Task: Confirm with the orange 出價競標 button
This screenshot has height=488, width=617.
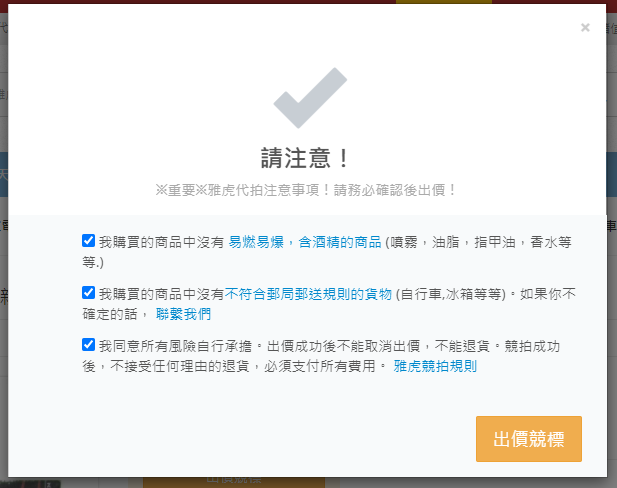Action: point(529,439)
